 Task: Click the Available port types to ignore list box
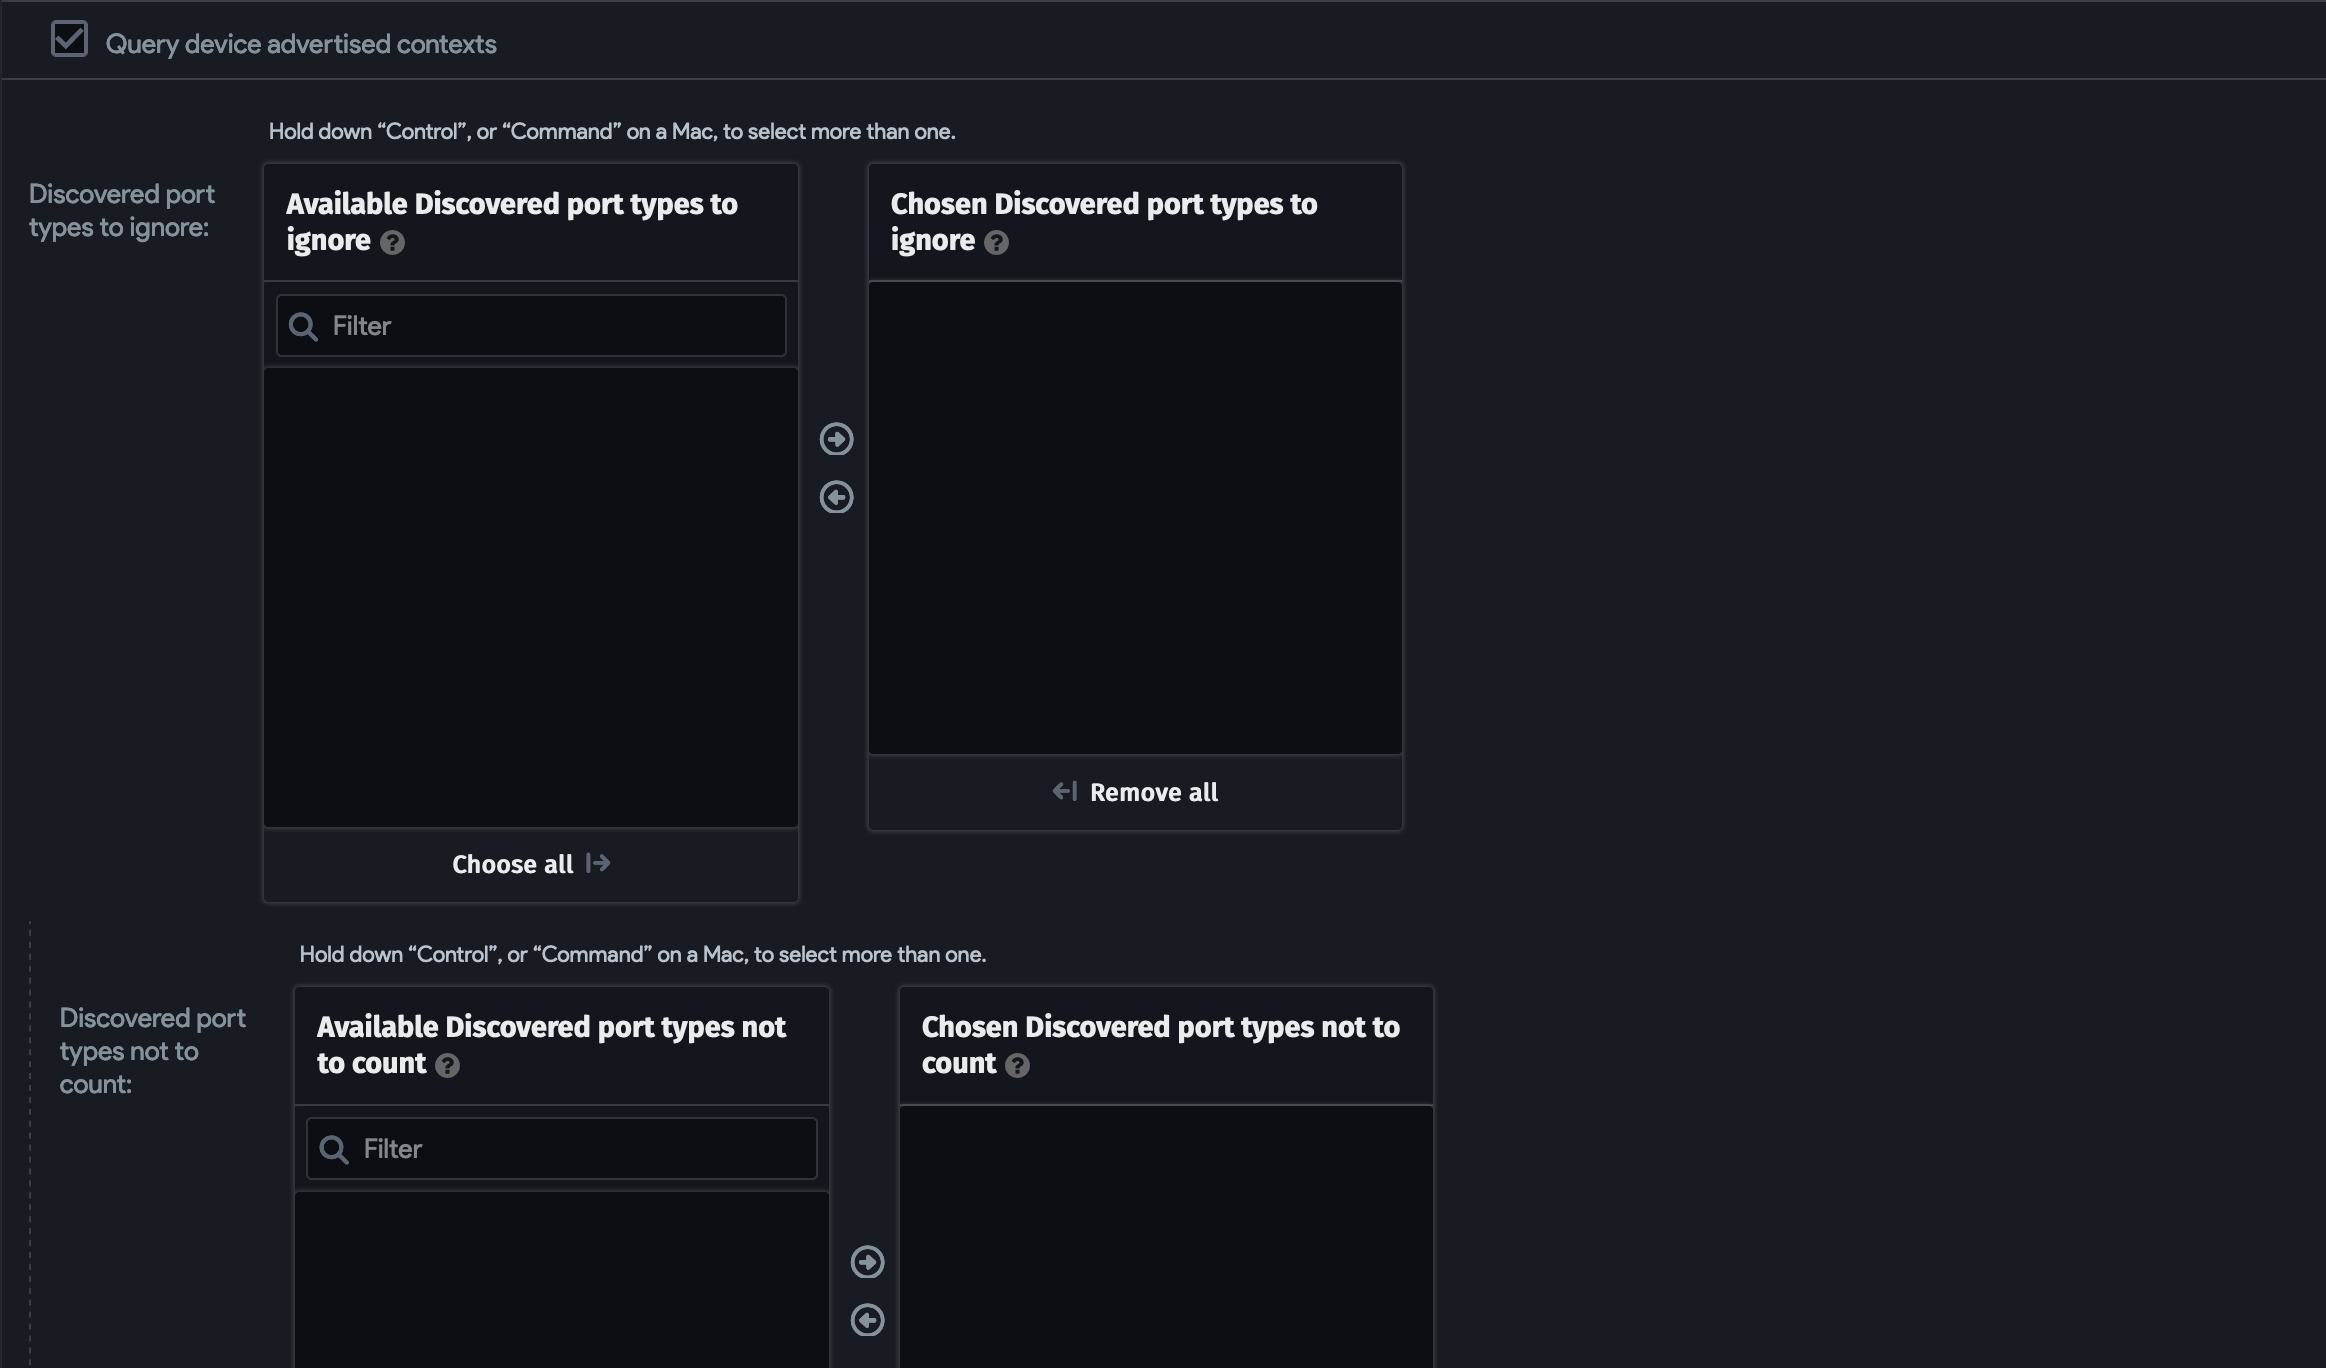coord(530,597)
